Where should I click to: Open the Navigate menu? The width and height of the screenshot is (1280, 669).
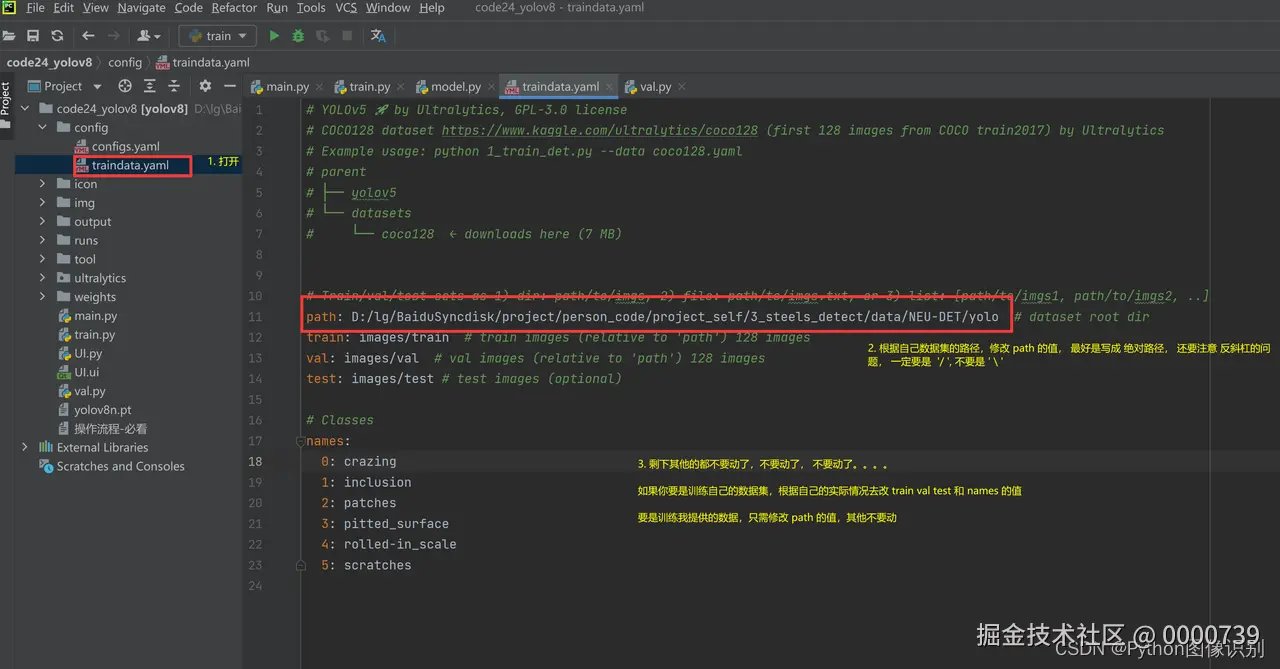click(142, 8)
